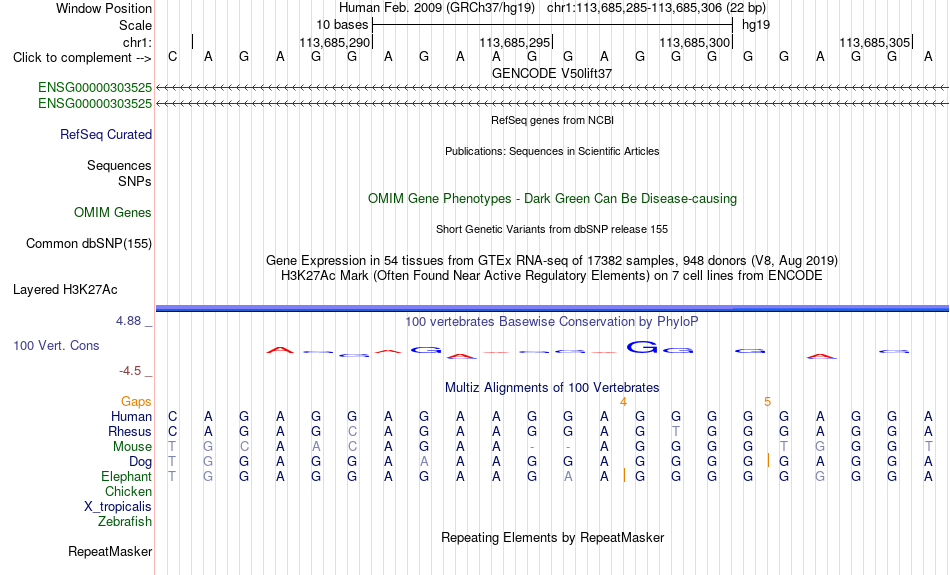Click the blue H3K27Ac signal bar
Screen dimensions: 950x575
tap(552, 308)
